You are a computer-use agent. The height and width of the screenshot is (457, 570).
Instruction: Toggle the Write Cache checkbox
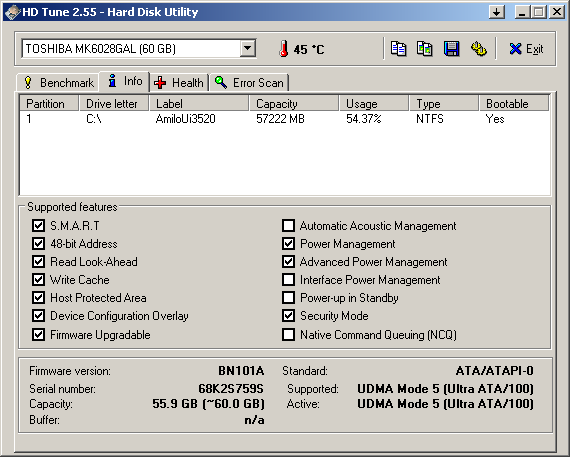tap(39, 280)
